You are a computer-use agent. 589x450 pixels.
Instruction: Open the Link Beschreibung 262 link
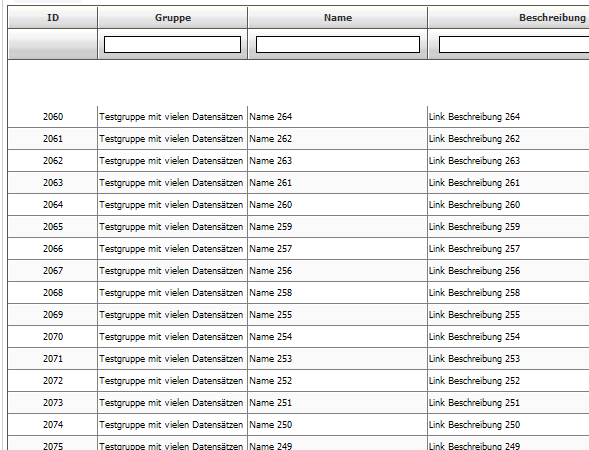(x=474, y=139)
